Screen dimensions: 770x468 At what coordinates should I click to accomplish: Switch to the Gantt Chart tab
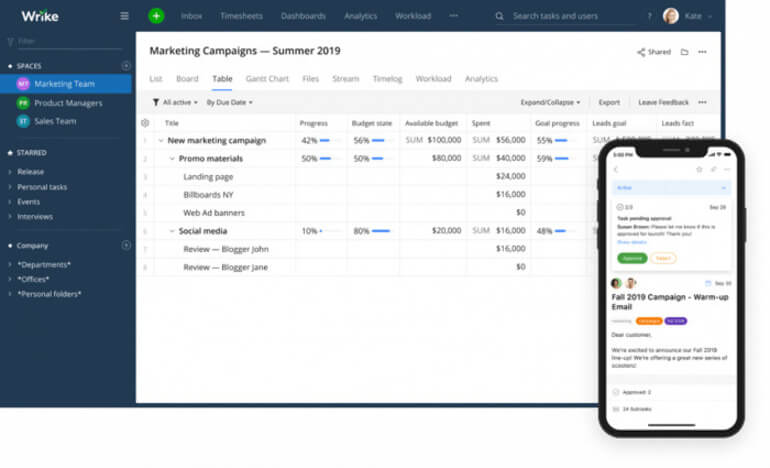(267, 79)
